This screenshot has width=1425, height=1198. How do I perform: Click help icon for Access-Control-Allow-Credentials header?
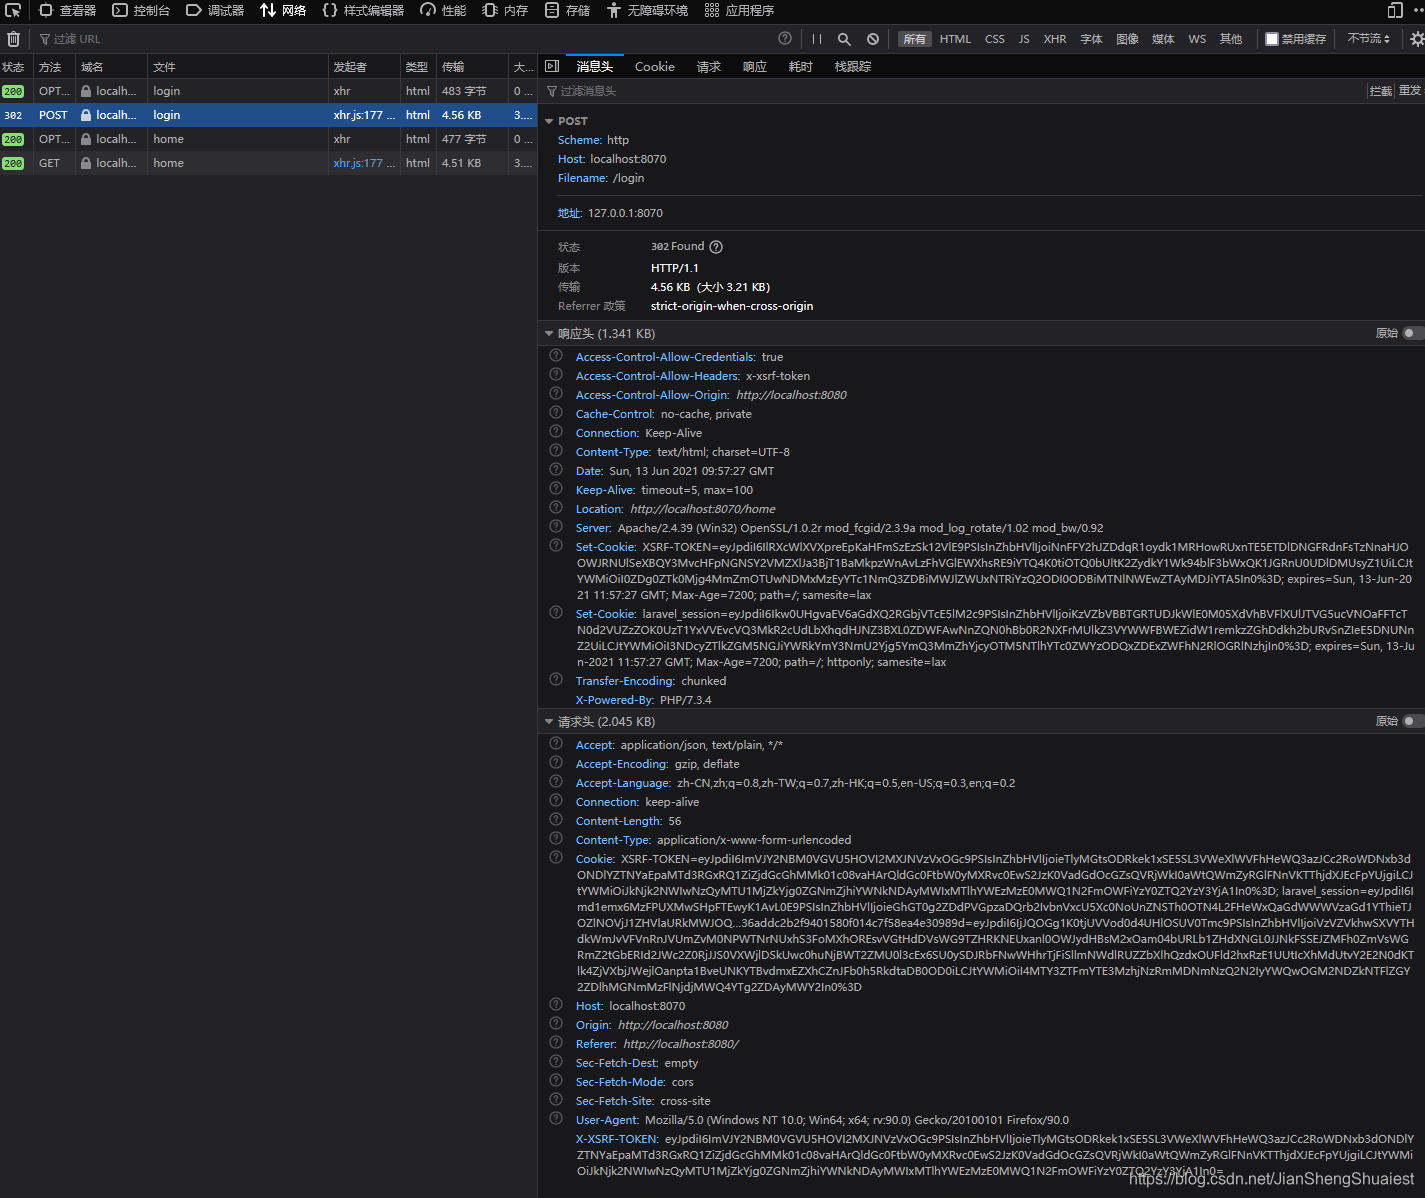(556, 356)
